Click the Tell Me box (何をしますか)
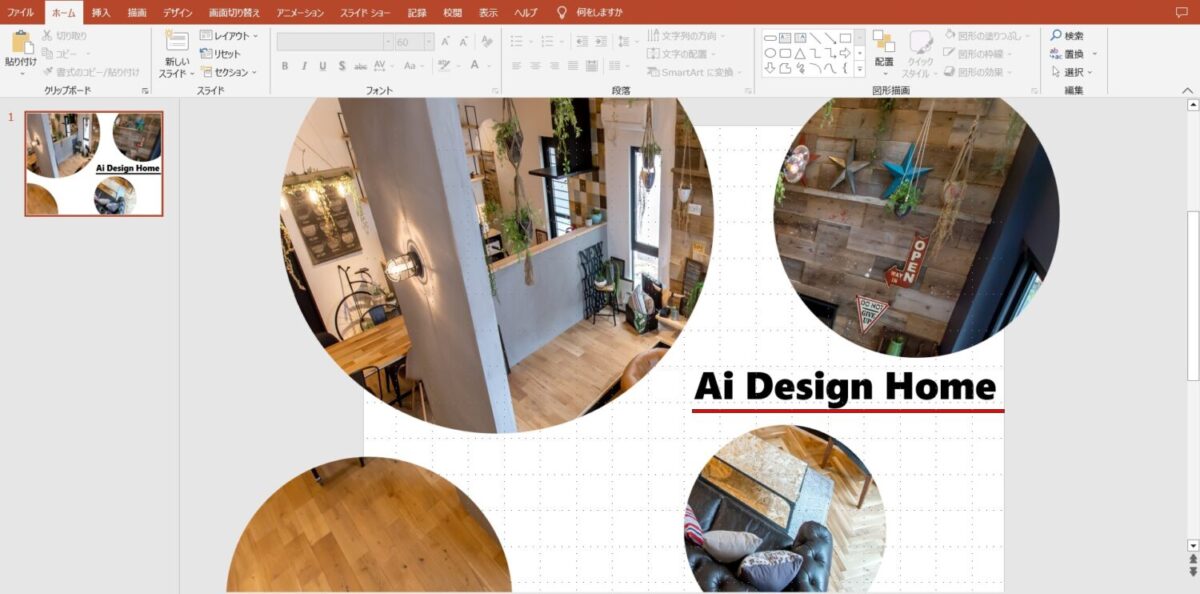 click(599, 13)
